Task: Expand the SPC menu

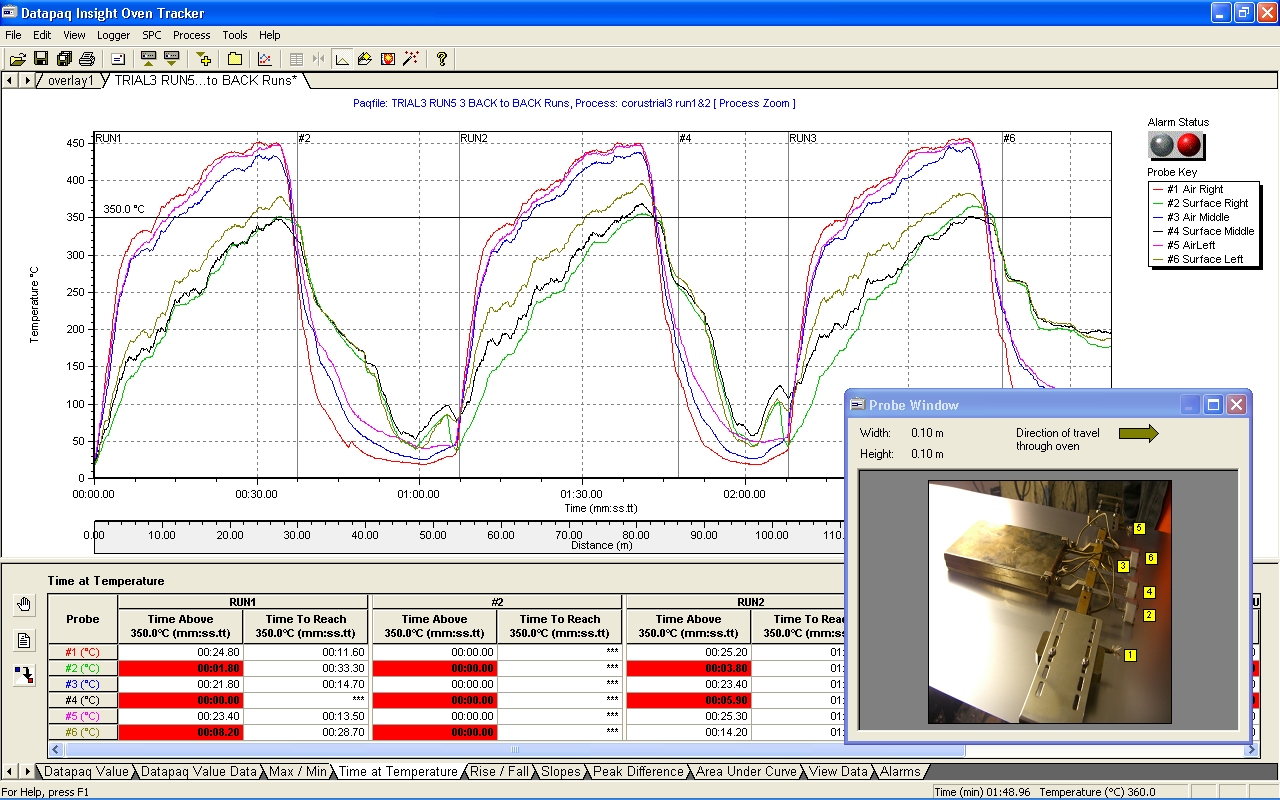Action: click(x=151, y=35)
